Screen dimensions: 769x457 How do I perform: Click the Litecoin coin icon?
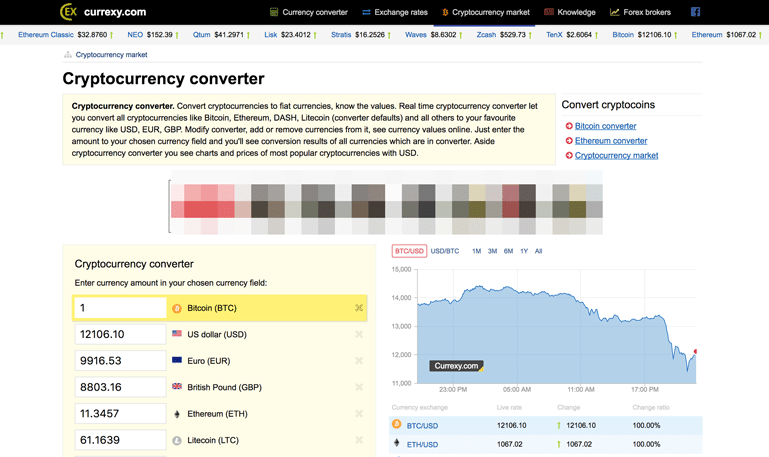[x=177, y=440]
